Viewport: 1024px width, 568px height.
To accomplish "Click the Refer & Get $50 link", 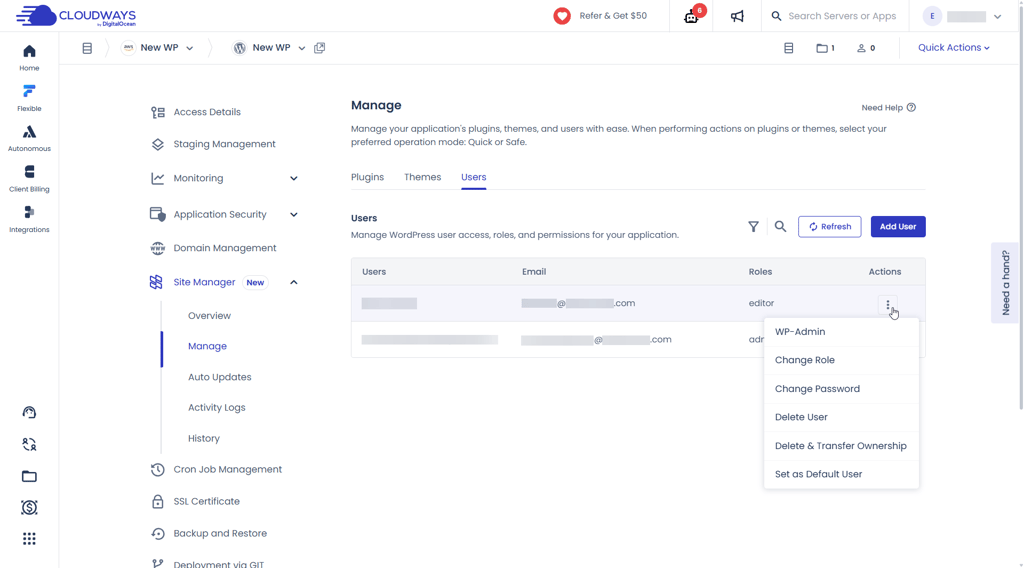I will [613, 16].
